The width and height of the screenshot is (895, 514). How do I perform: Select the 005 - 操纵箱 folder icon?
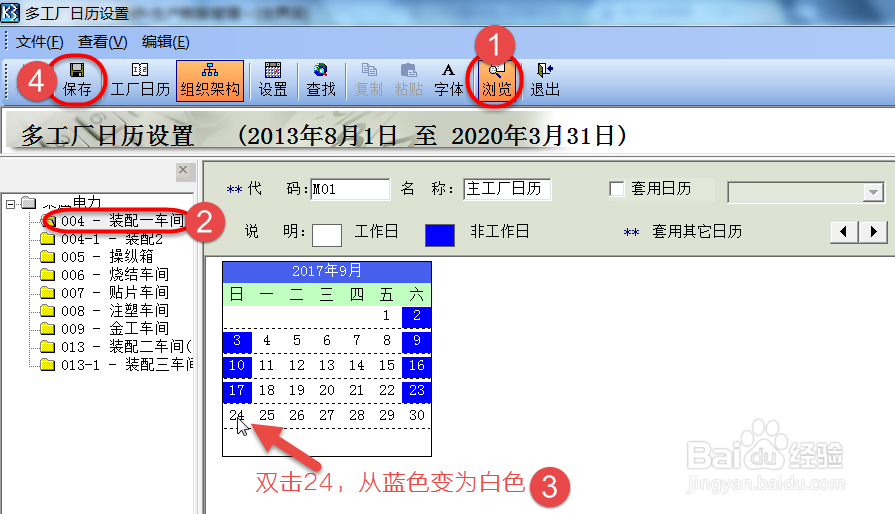coord(47,257)
